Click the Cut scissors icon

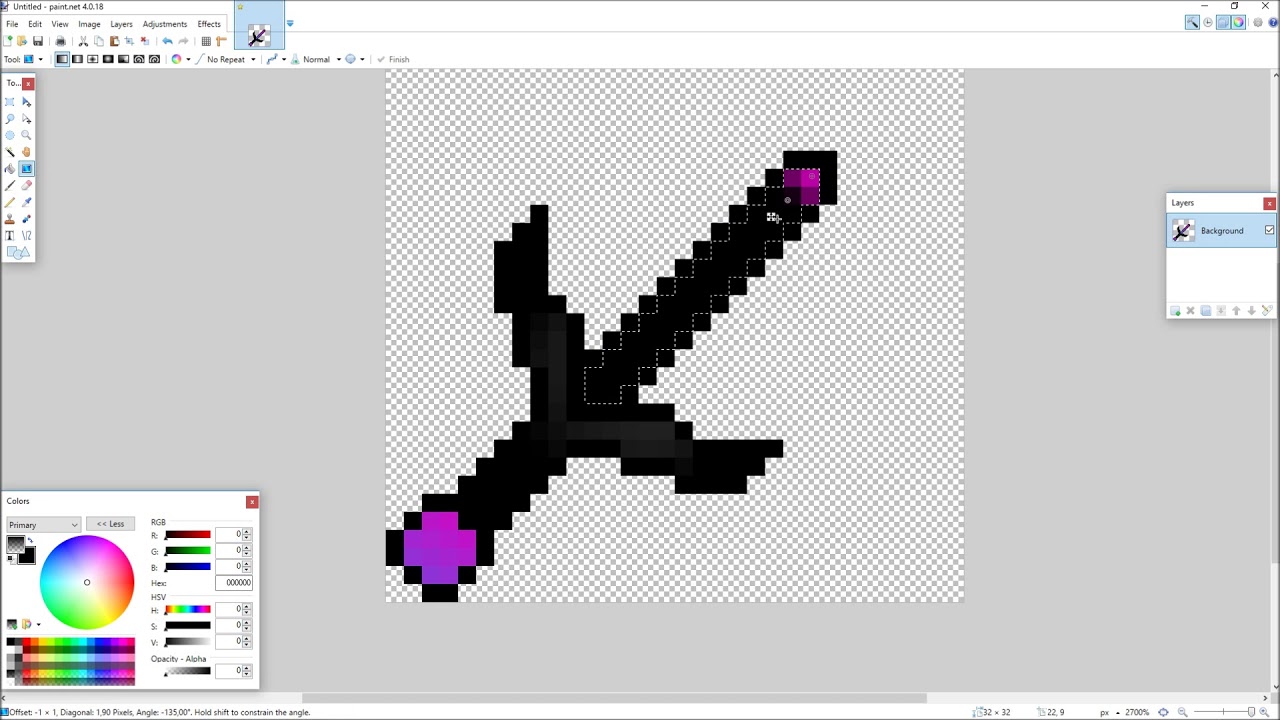pos(83,41)
